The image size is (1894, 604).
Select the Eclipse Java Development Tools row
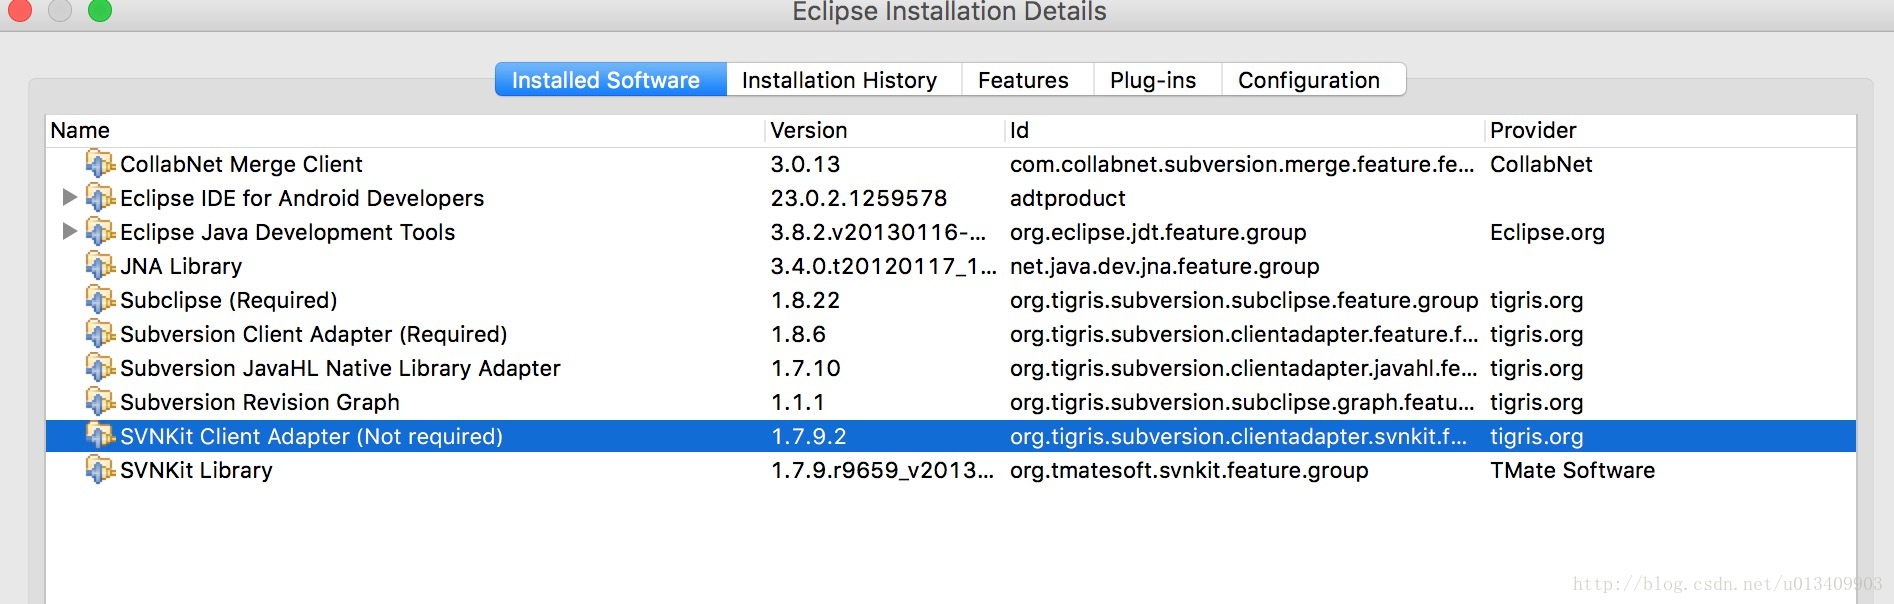click(x=951, y=232)
